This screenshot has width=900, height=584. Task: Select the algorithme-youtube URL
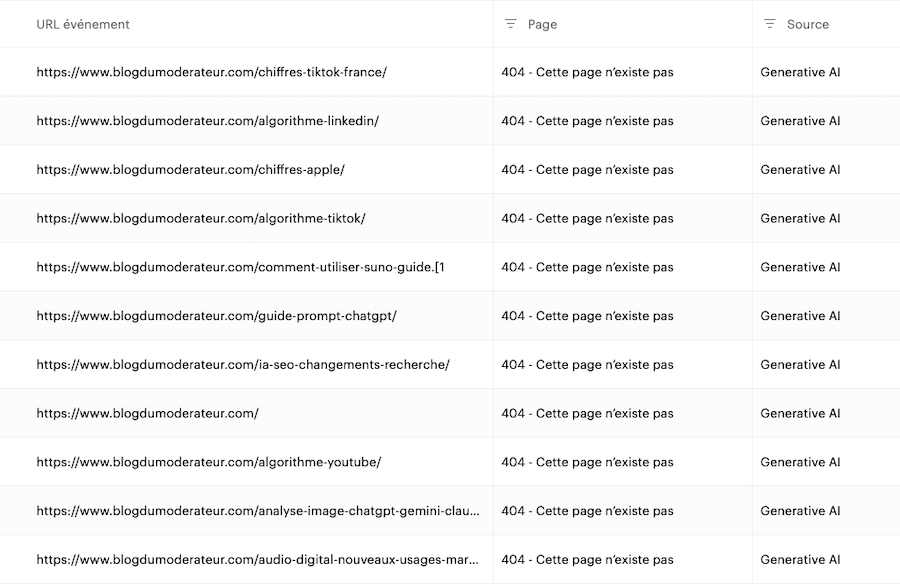(x=208, y=462)
